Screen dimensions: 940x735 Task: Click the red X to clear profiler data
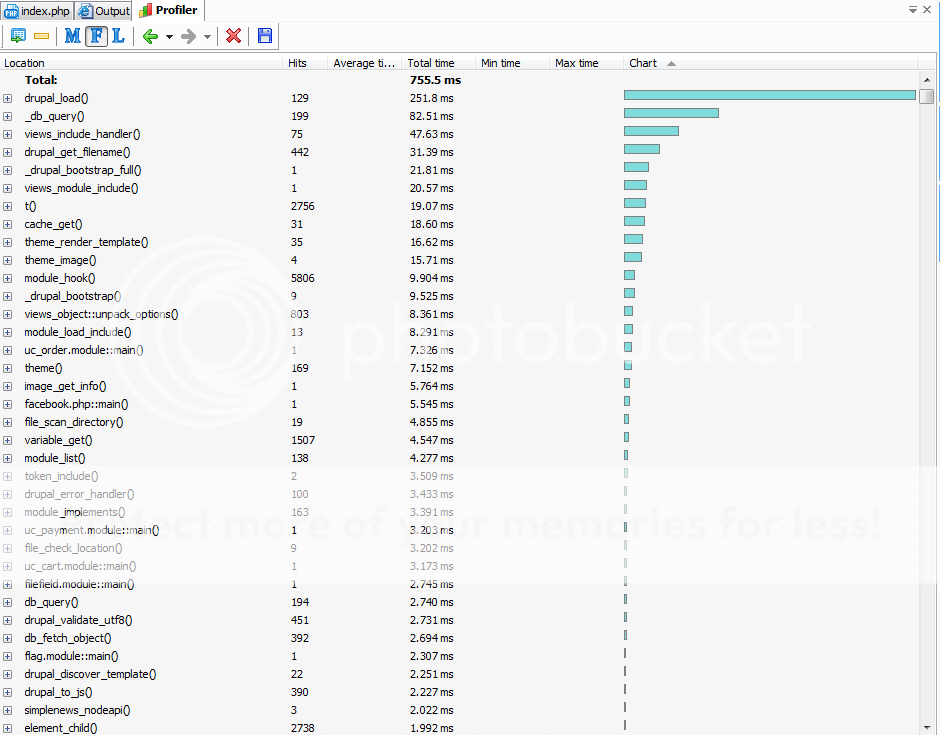234,36
